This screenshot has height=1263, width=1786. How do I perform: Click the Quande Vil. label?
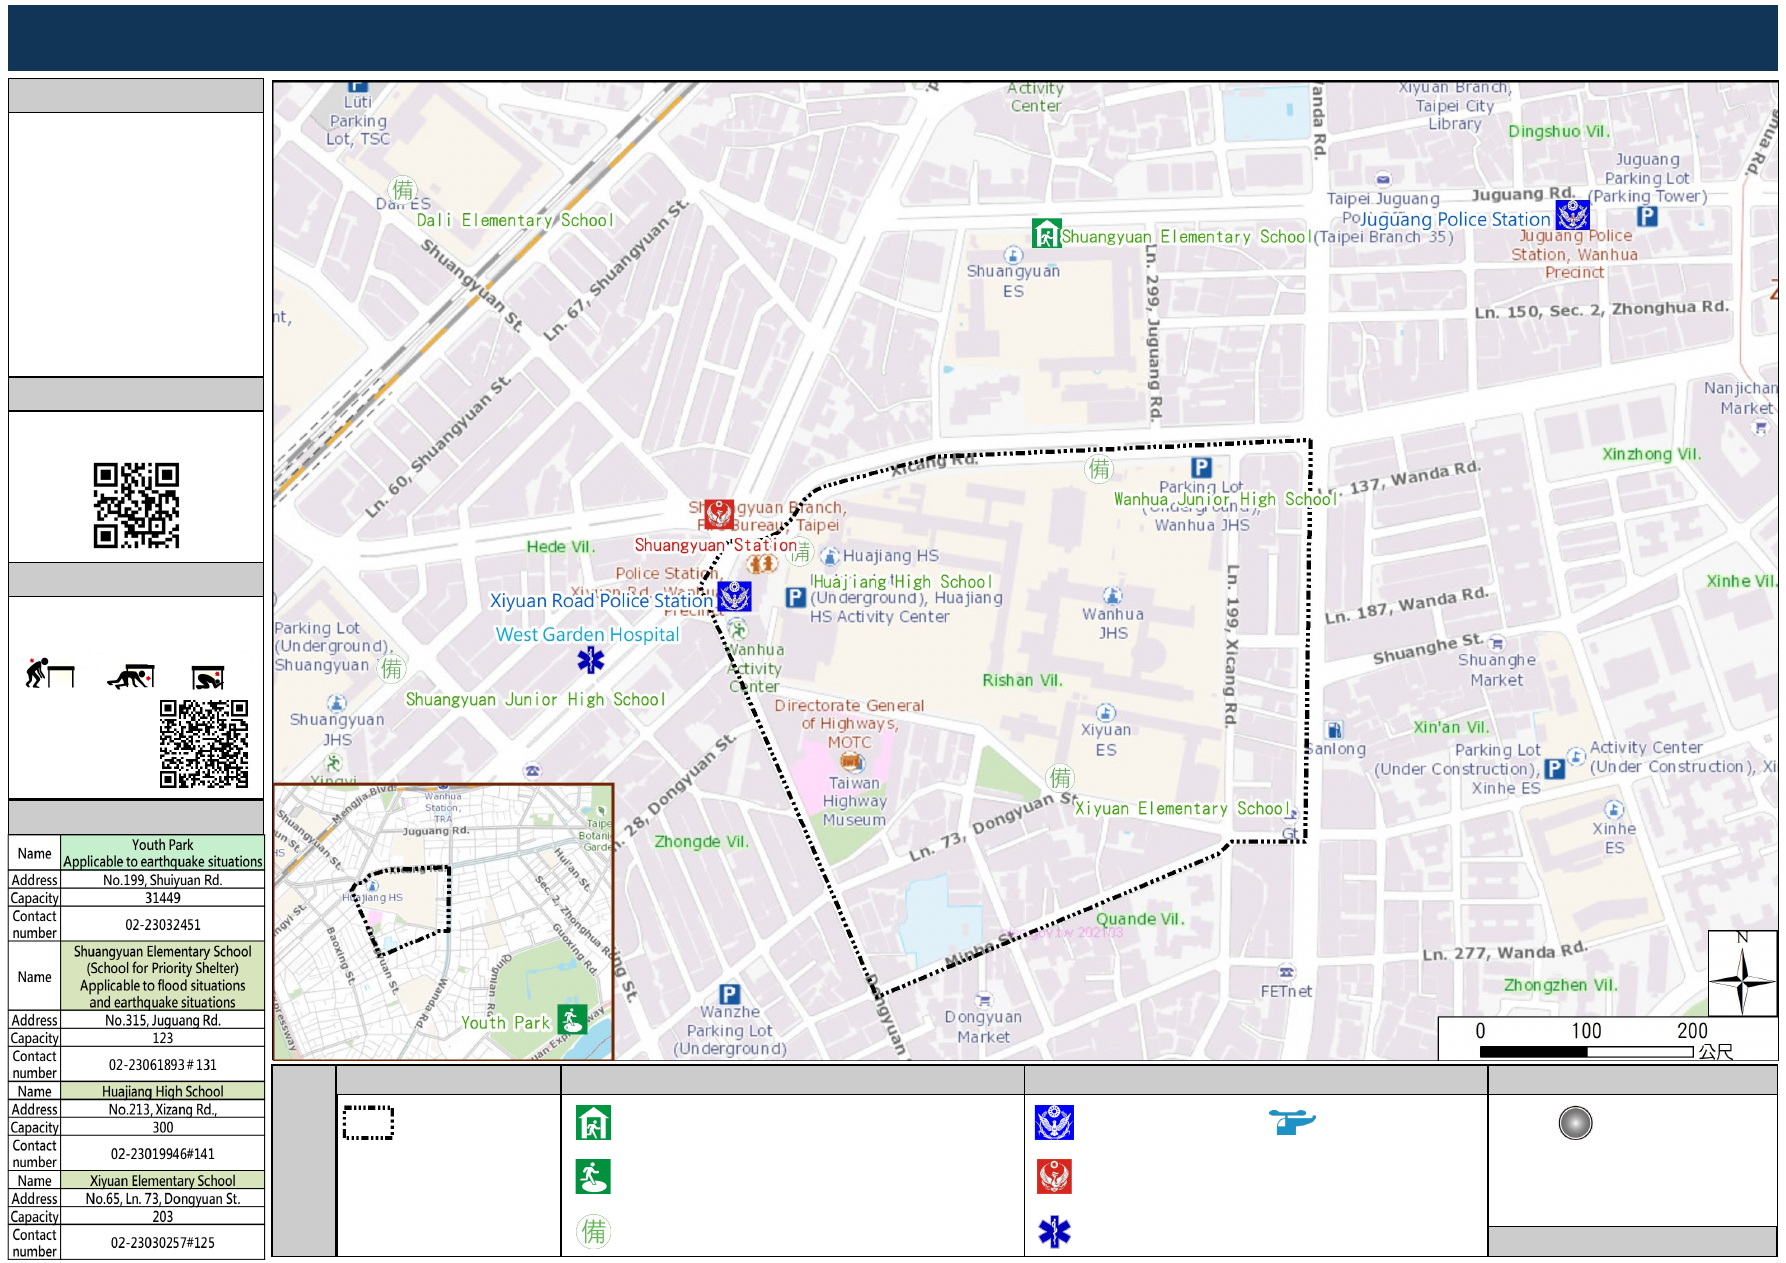pos(1140,919)
